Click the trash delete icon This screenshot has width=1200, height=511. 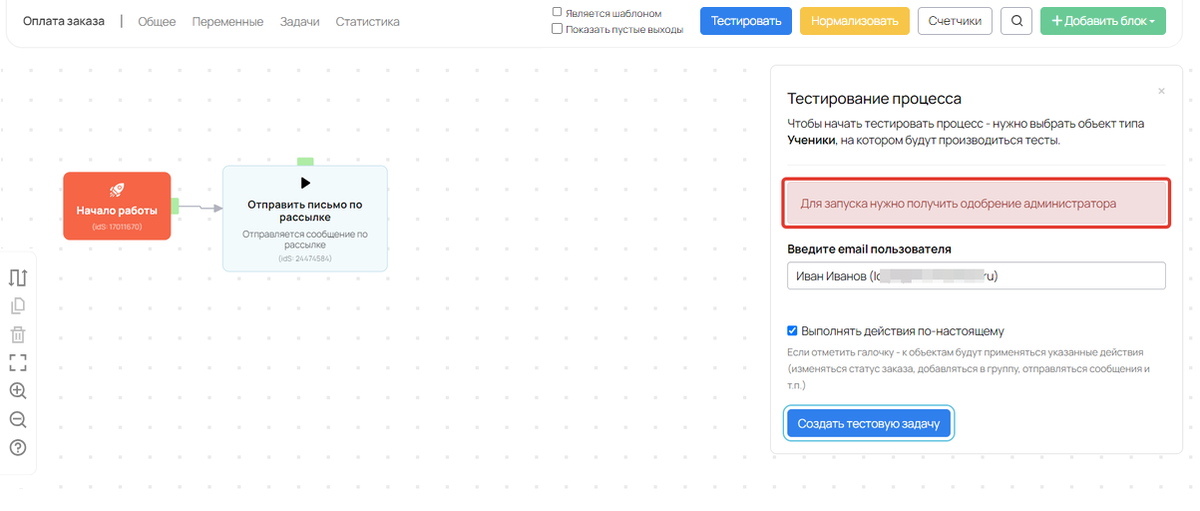17,335
